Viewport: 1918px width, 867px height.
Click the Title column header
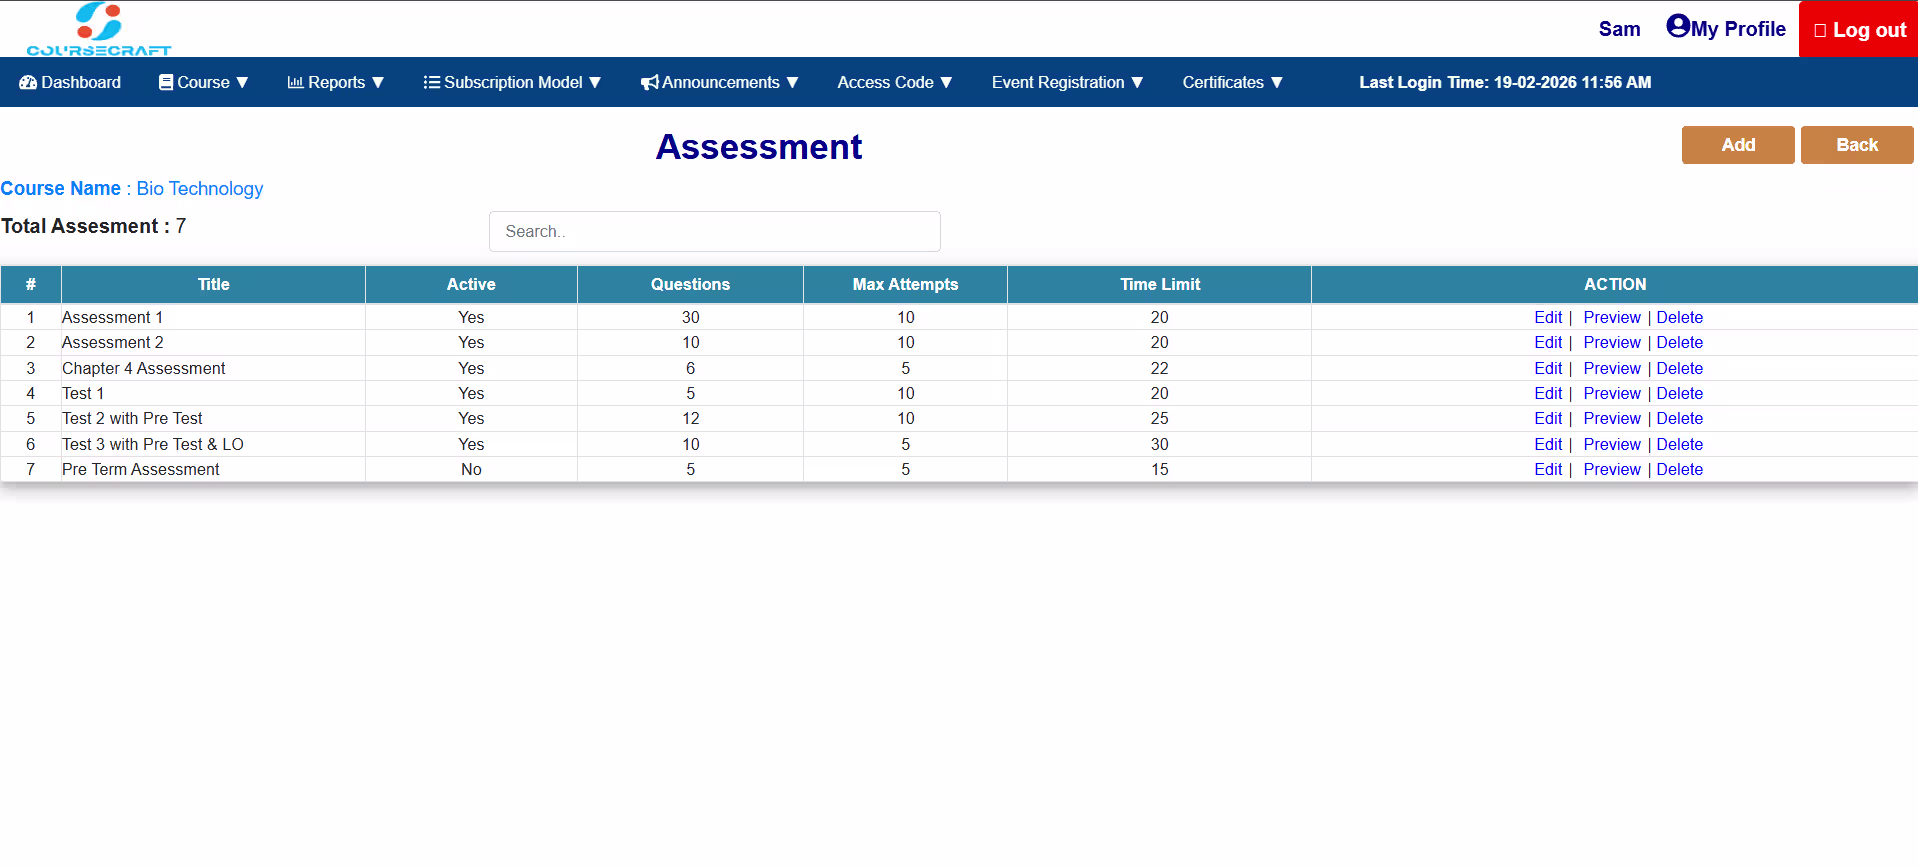[213, 284]
